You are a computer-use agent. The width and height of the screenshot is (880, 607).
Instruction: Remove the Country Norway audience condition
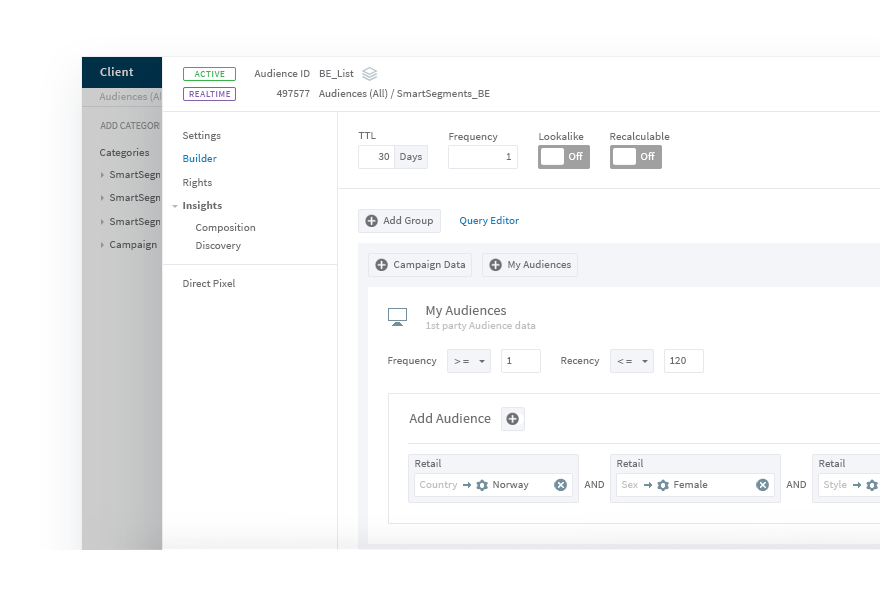560,485
